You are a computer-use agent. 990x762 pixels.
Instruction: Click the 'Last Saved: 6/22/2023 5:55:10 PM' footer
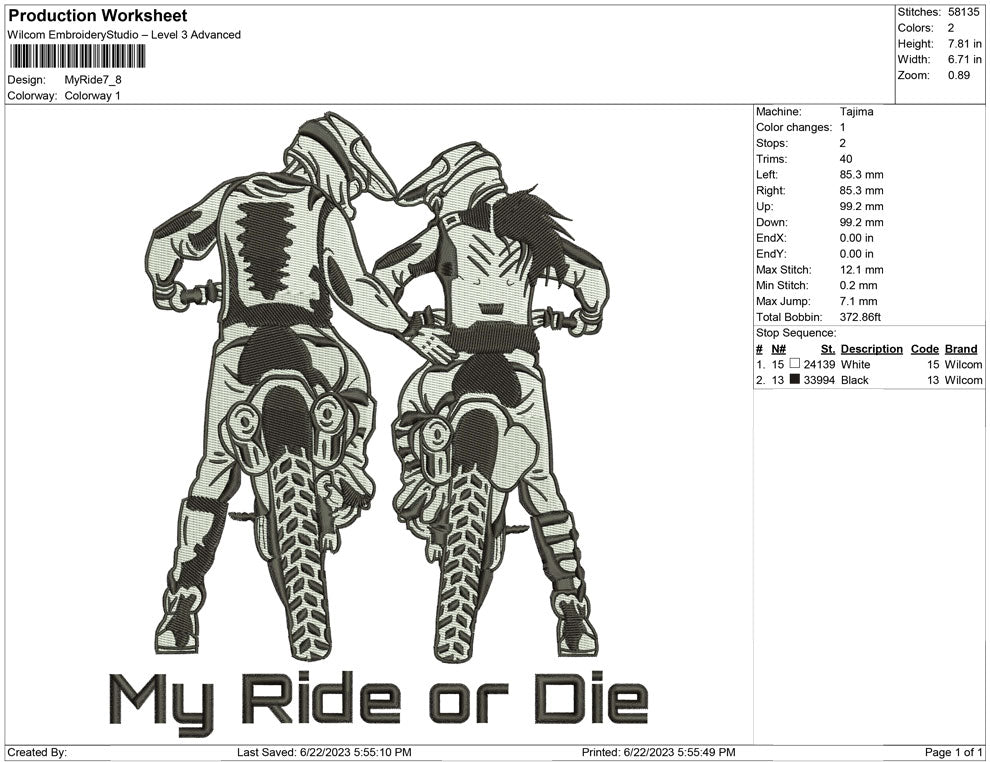(324, 752)
